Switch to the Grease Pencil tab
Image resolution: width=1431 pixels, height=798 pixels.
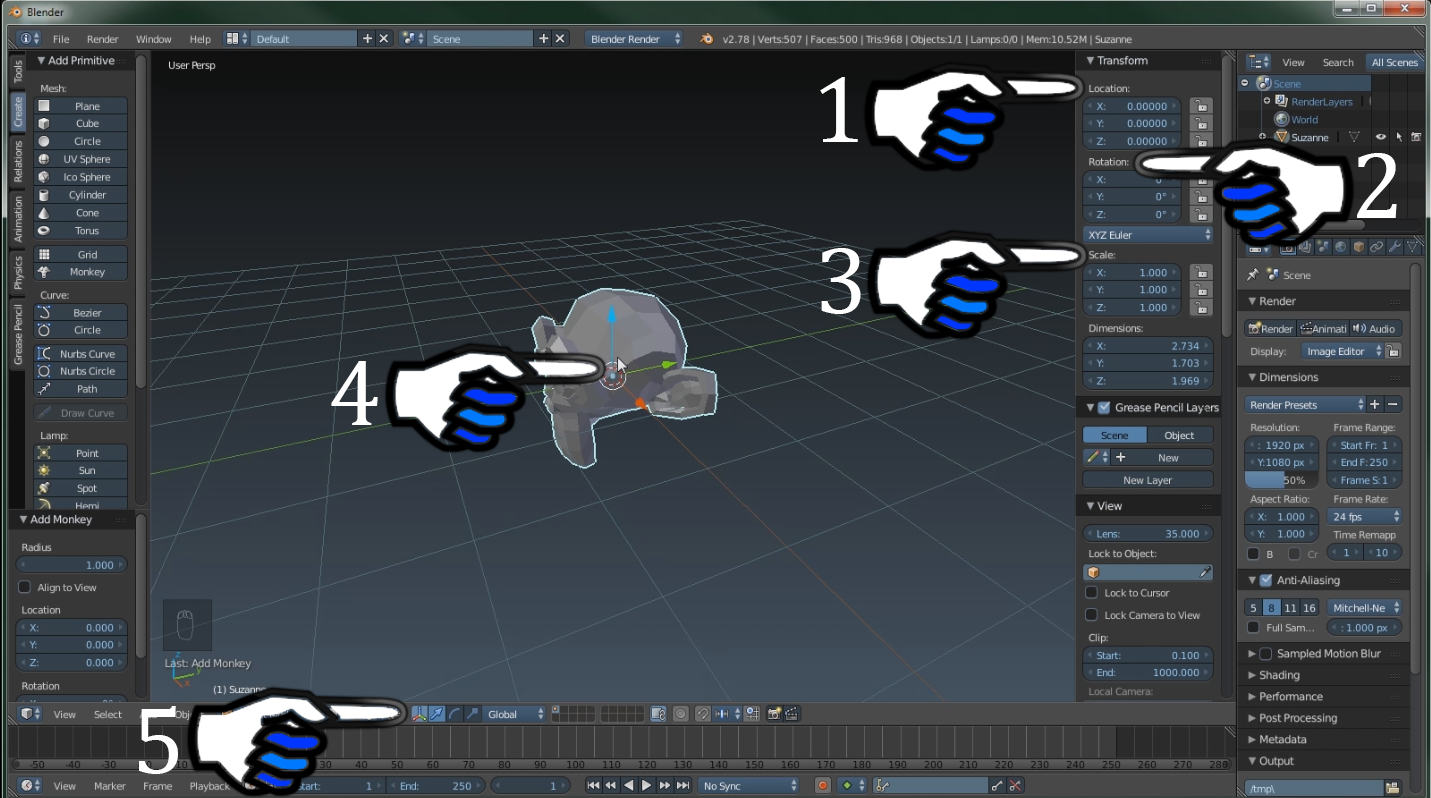17,334
